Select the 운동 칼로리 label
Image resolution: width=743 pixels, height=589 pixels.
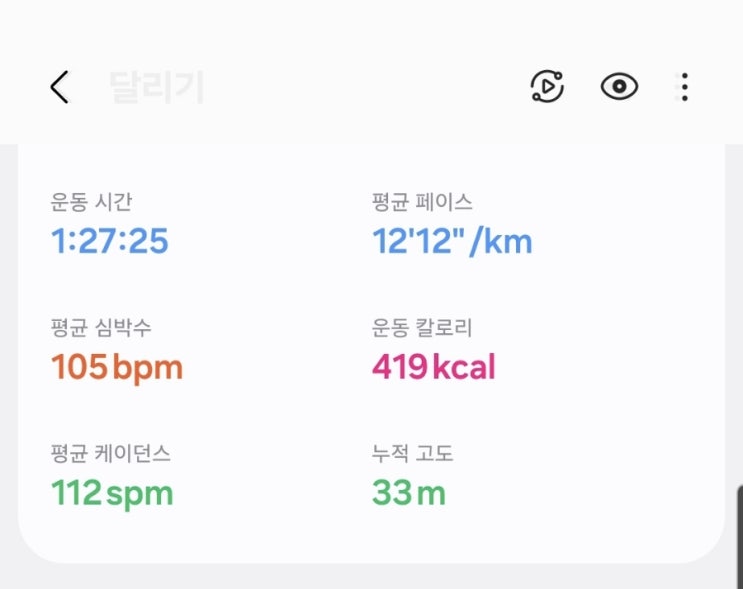pos(422,328)
